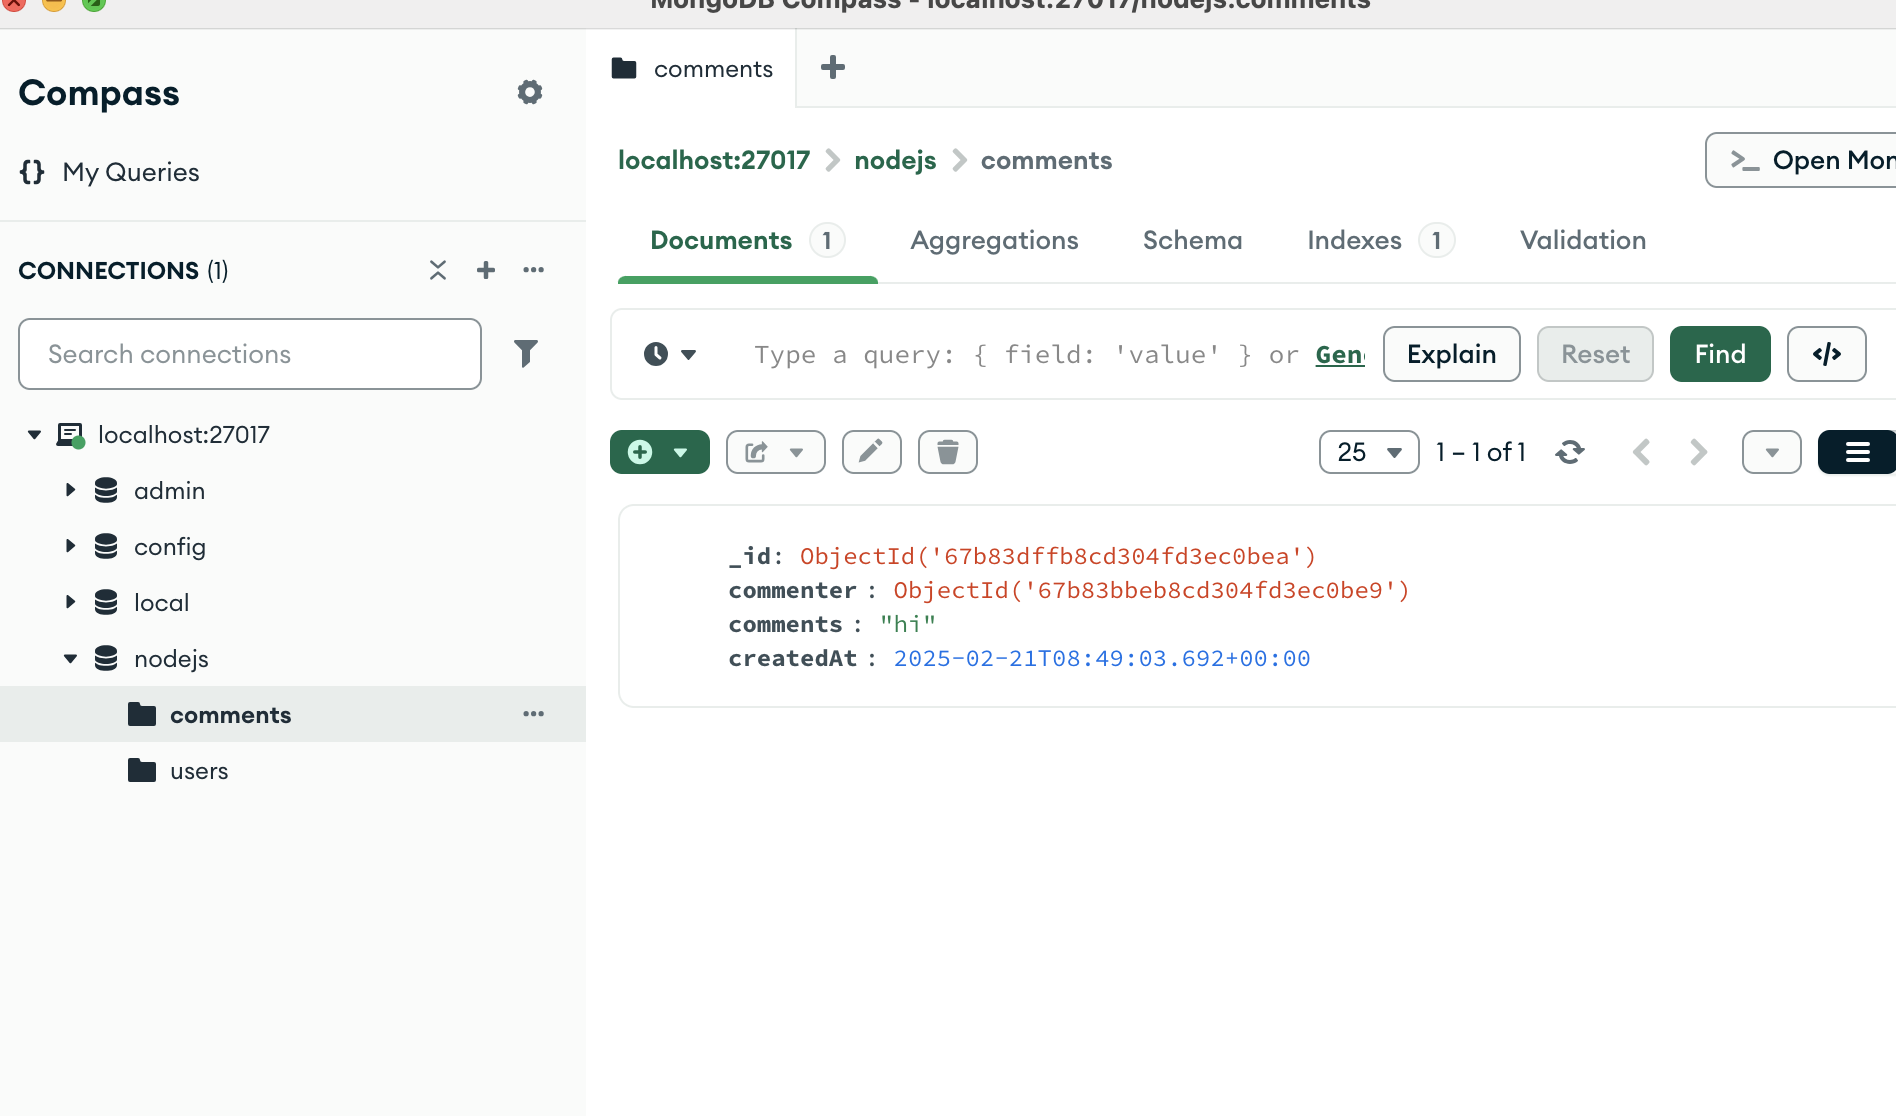Click nodejs breadcrumb link
The height and width of the screenshot is (1116, 1896).
tap(895, 160)
